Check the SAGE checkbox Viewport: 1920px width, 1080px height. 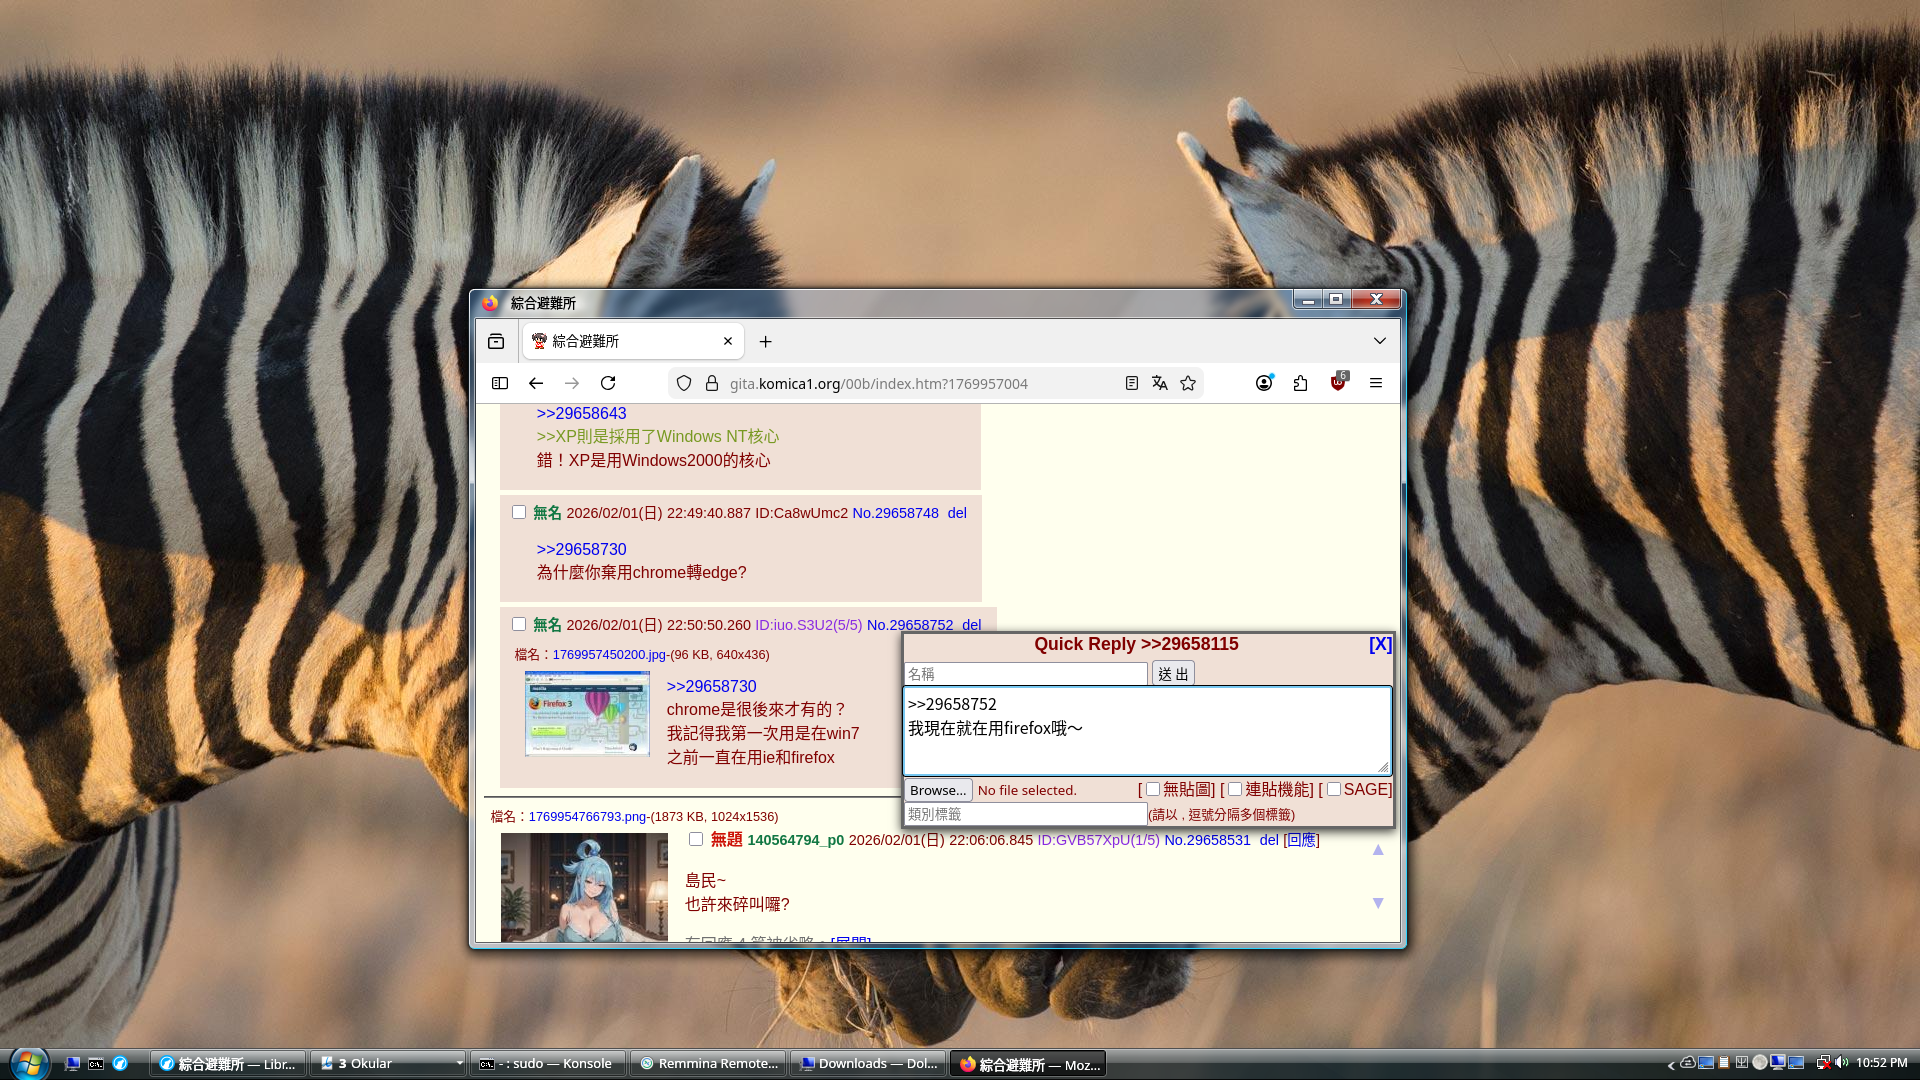coord(1334,789)
